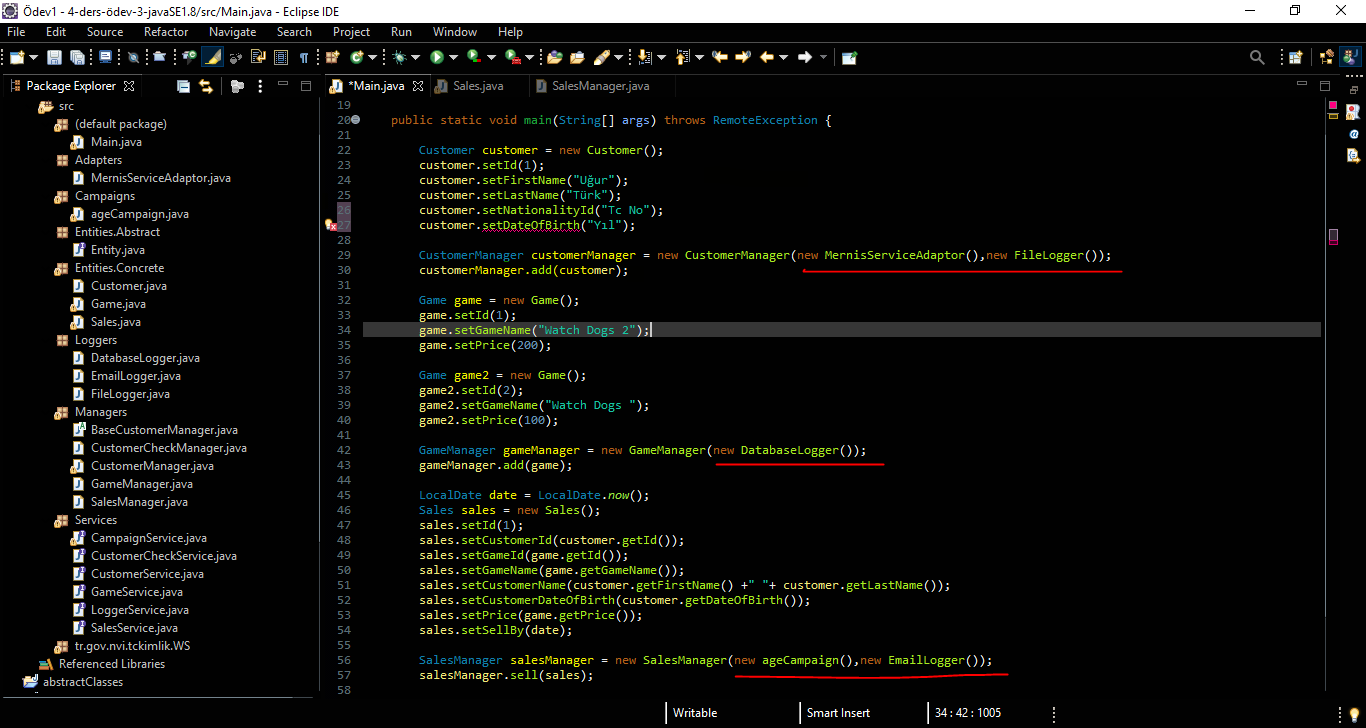Screen dimensions: 1366x728
Task: Open the Run button dropdown arrow
Action: 453,57
